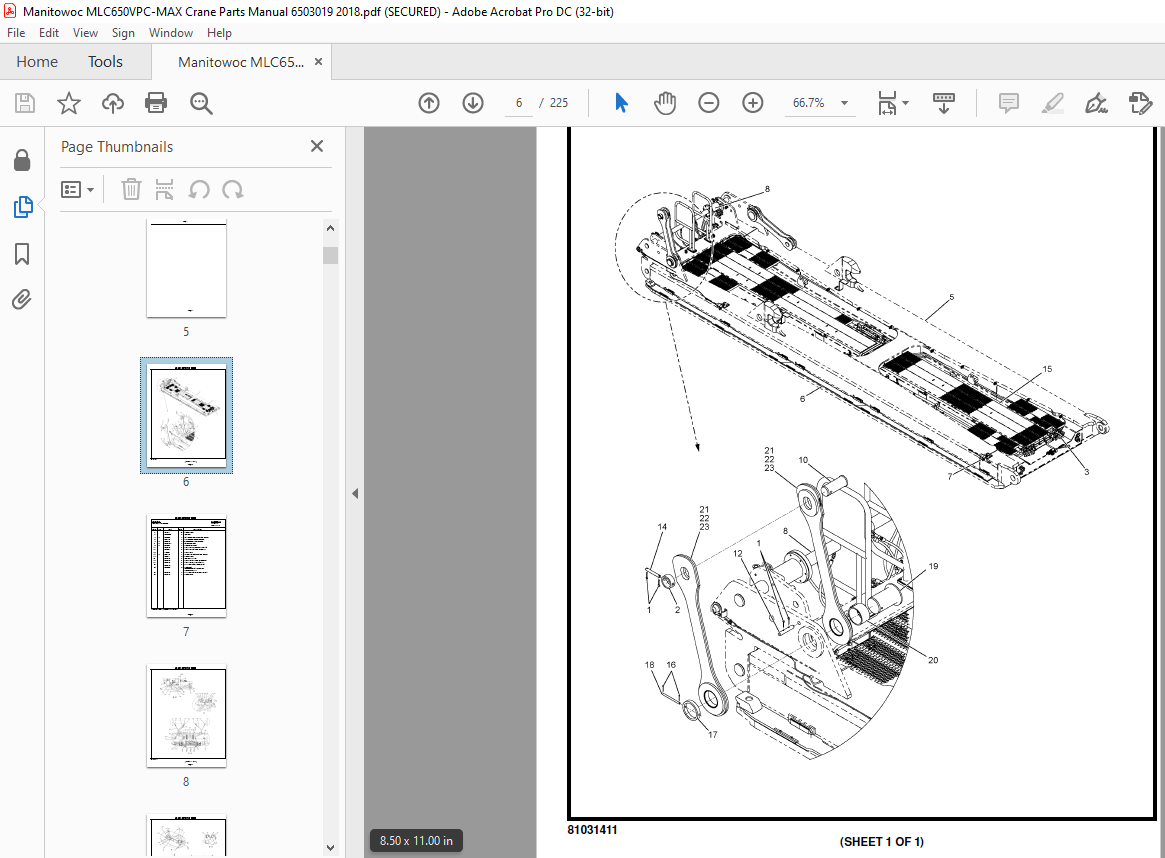The height and width of the screenshot is (858, 1165).
Task: Open the Edit menu
Action: (49, 33)
